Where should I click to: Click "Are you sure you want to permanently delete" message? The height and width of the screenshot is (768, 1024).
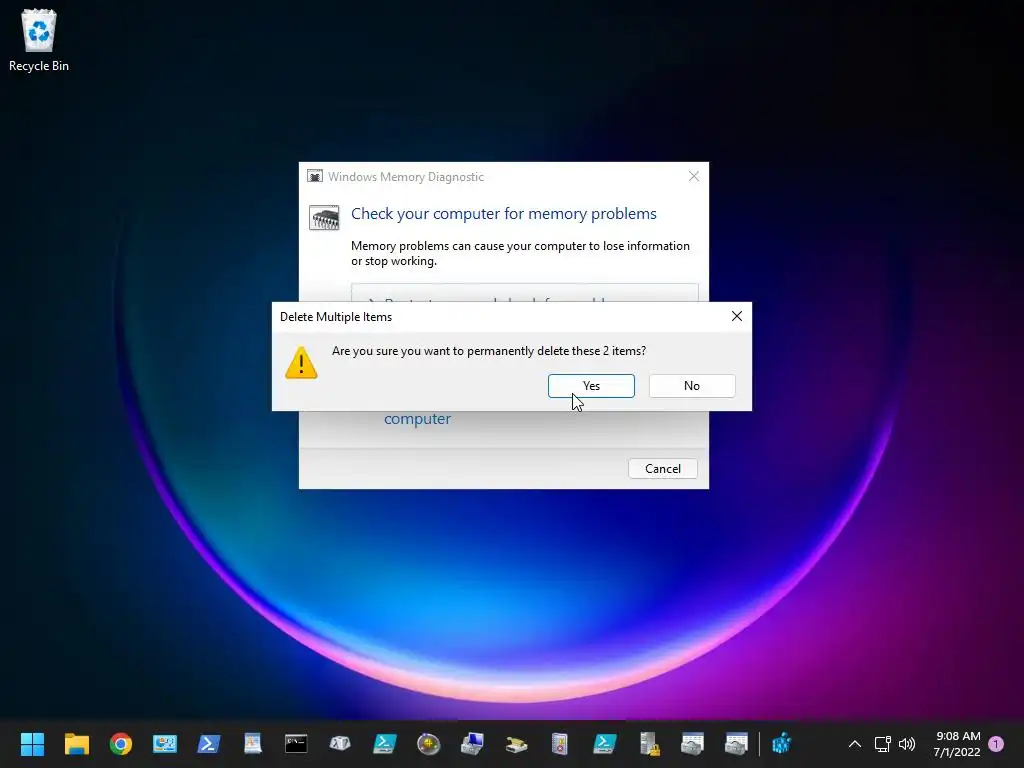coord(489,351)
